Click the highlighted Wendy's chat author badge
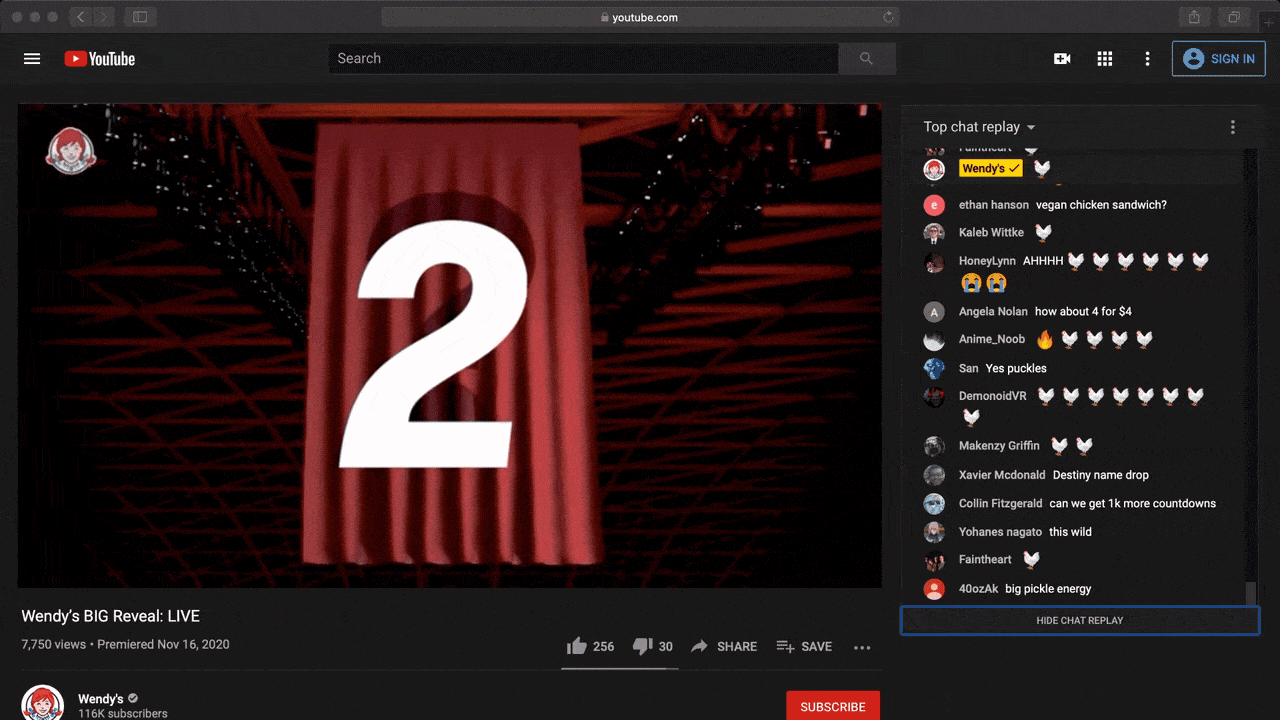This screenshot has width=1280, height=720. (991, 169)
